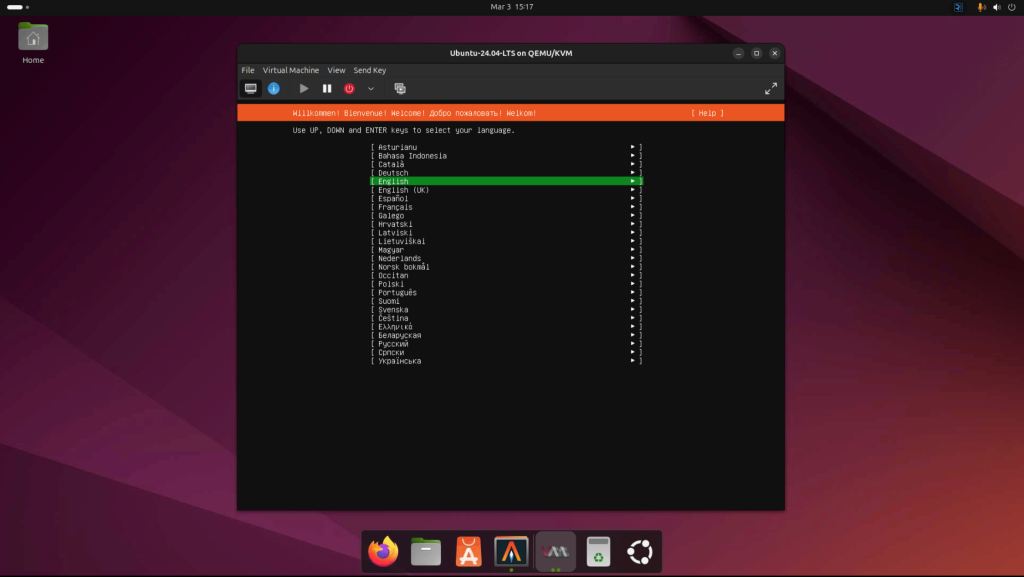
Task: Open Virtual Machine Manager from the dock
Action: (554, 551)
